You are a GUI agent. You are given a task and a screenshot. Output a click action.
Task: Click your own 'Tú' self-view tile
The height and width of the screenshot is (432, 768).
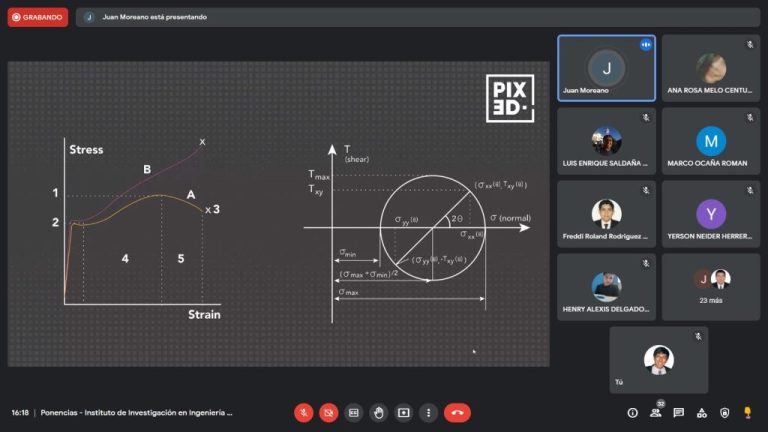click(x=658, y=360)
